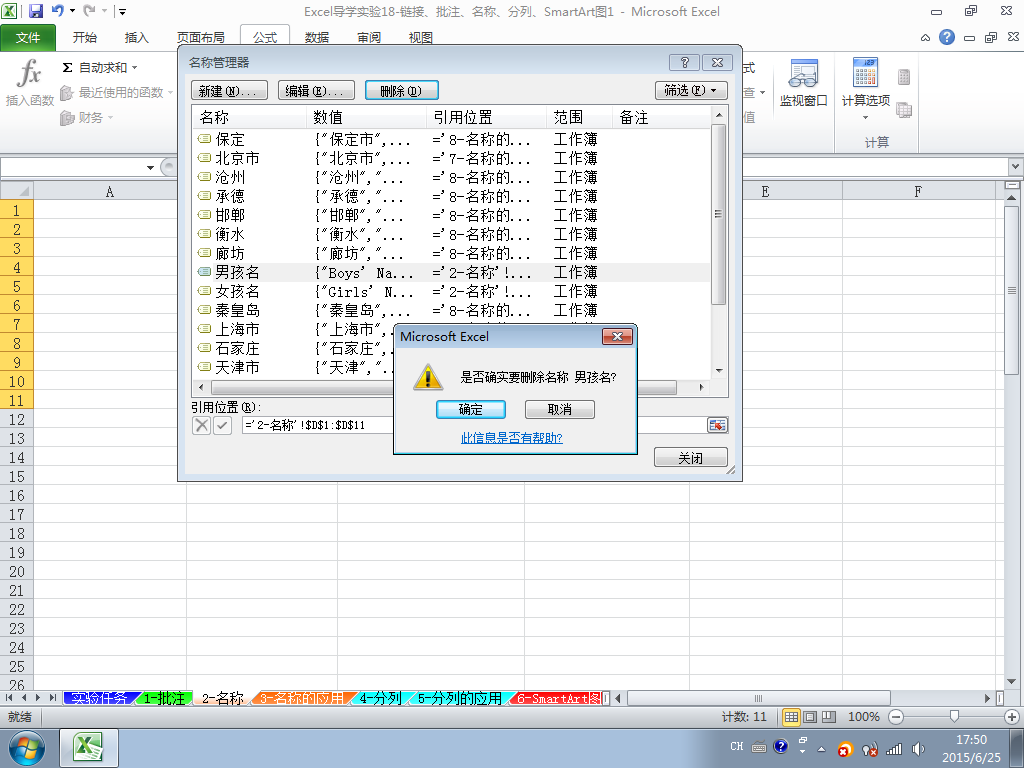
Task: Switch to the Page Layout (页面布局) tab
Action: click(200, 38)
